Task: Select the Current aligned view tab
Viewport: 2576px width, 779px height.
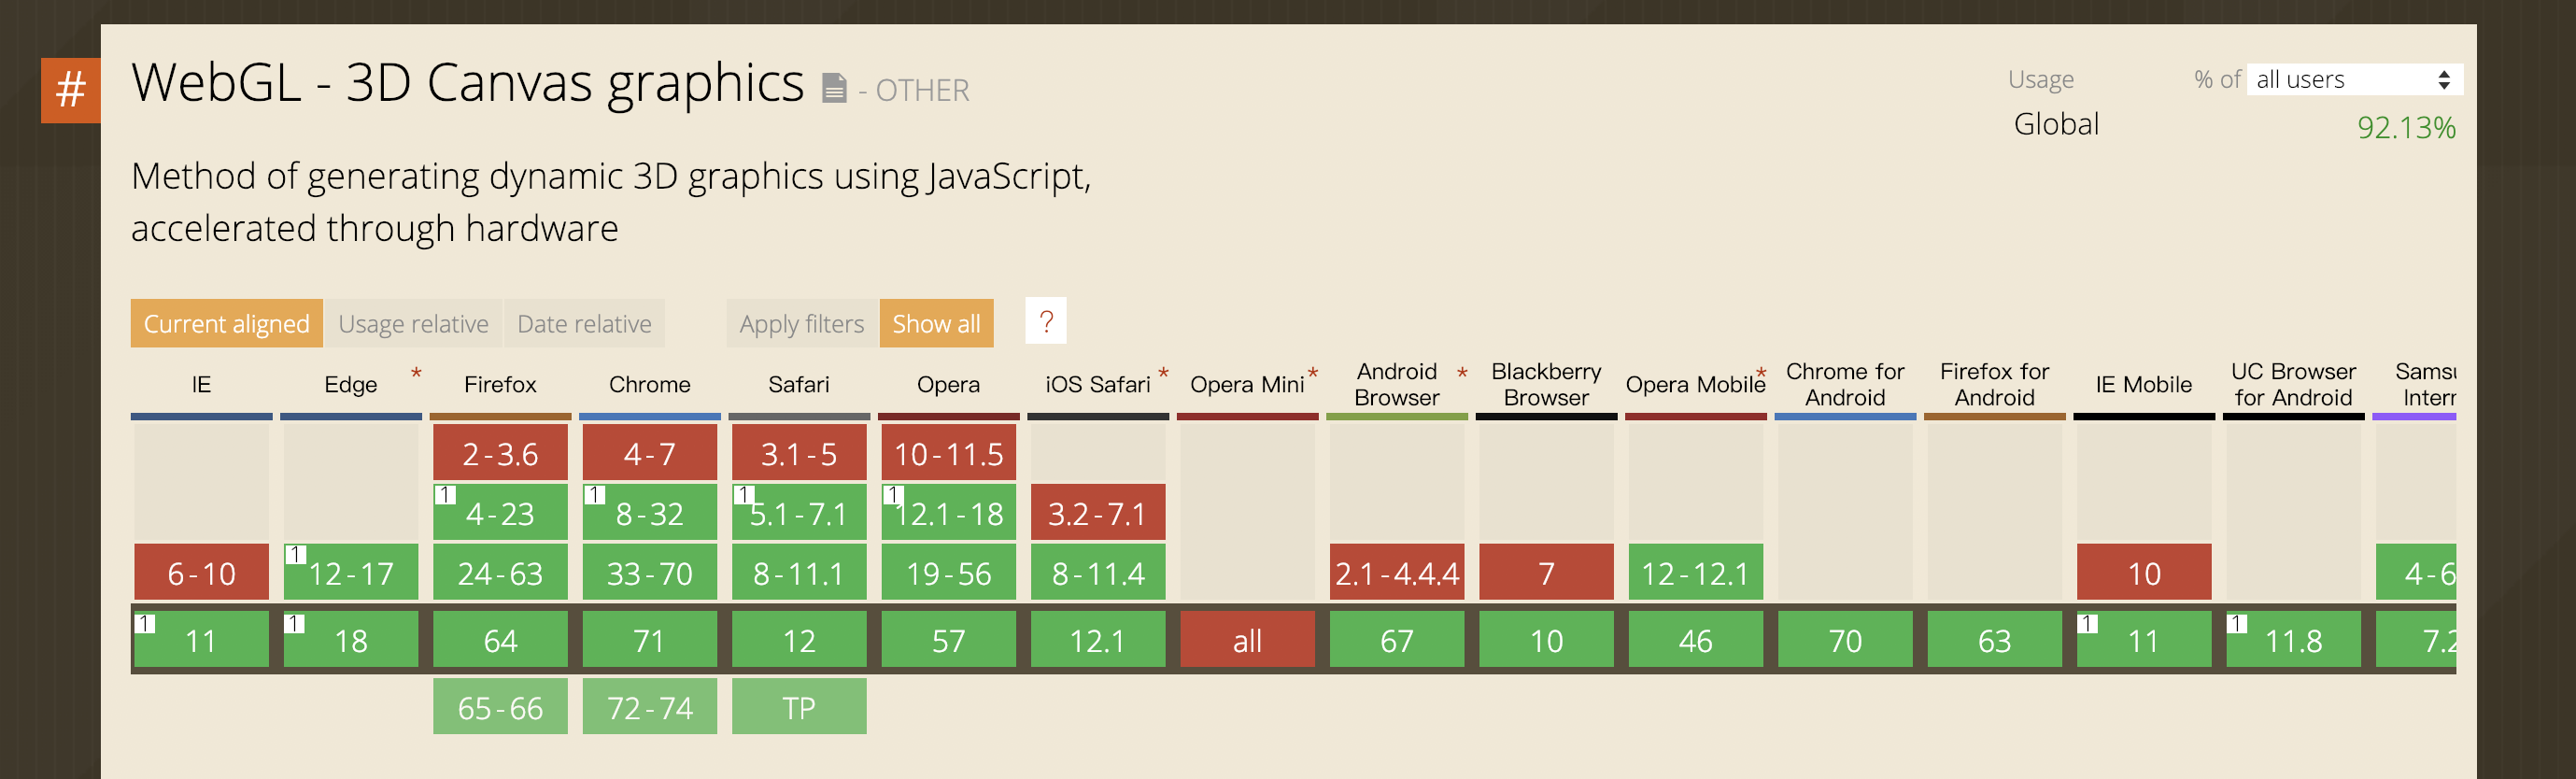Action: [226, 323]
